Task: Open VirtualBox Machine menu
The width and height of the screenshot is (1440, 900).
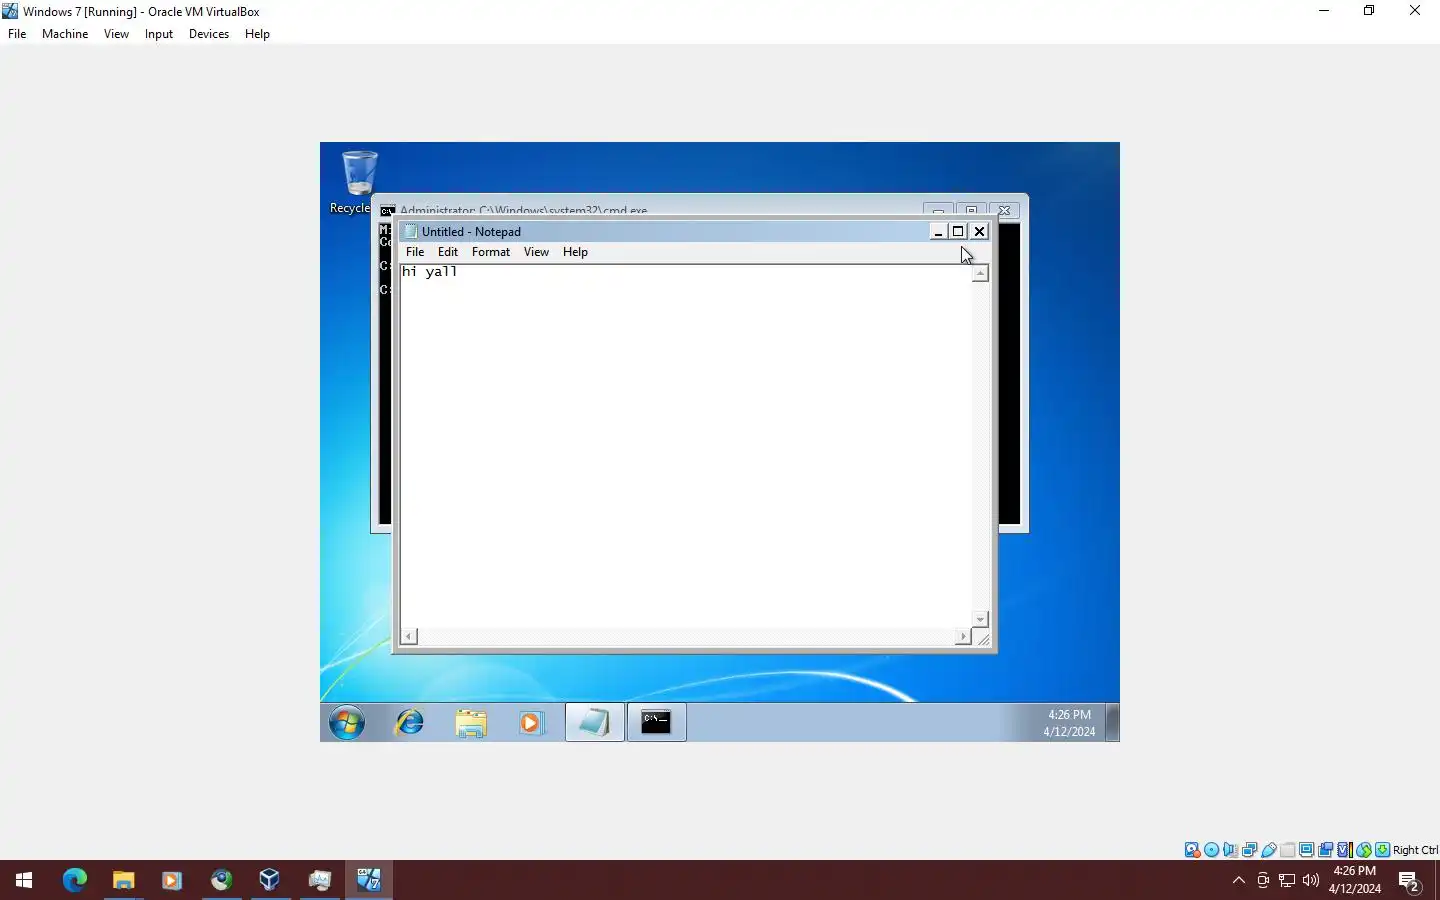Action: [65, 34]
